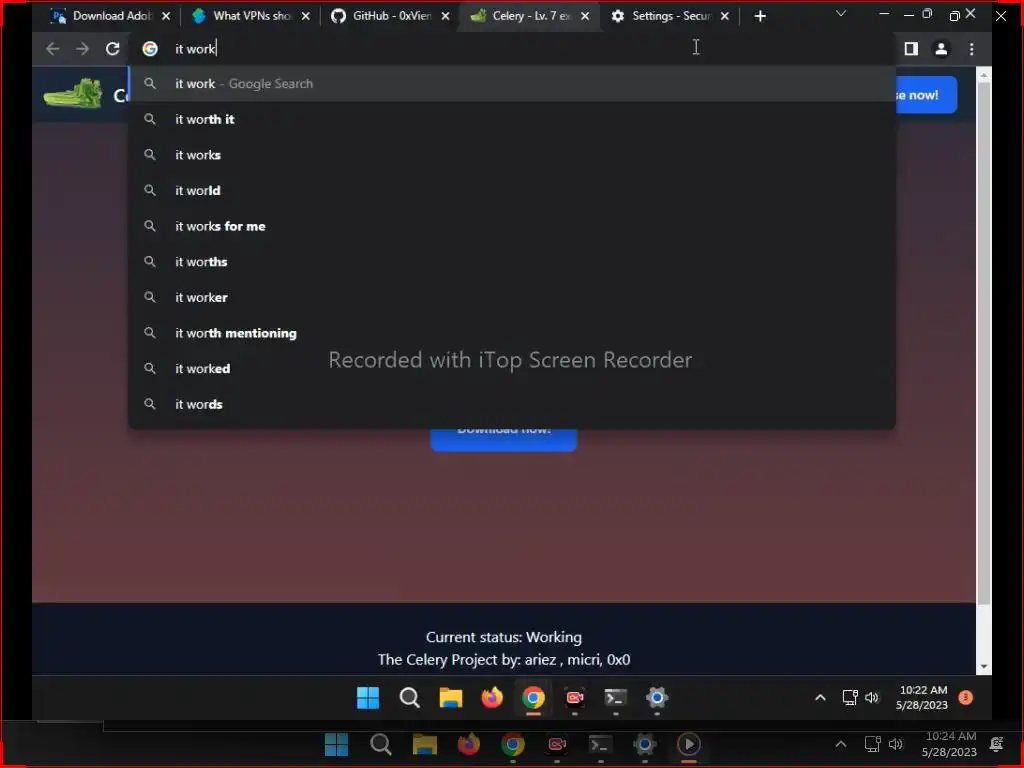Open screen recorder icon in recorded taskbar
The height and width of the screenshot is (768, 1024).
pyautogui.click(x=575, y=697)
